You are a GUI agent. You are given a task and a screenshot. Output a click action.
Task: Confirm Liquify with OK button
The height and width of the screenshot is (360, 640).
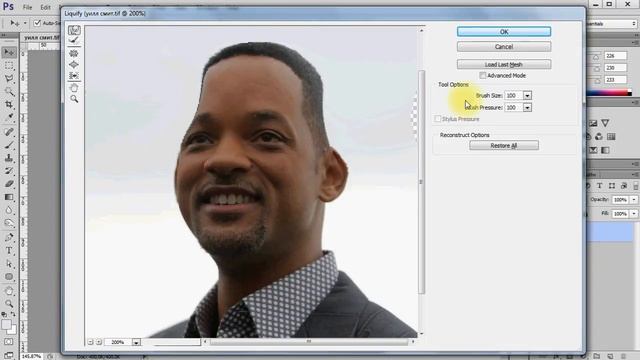pos(504,31)
